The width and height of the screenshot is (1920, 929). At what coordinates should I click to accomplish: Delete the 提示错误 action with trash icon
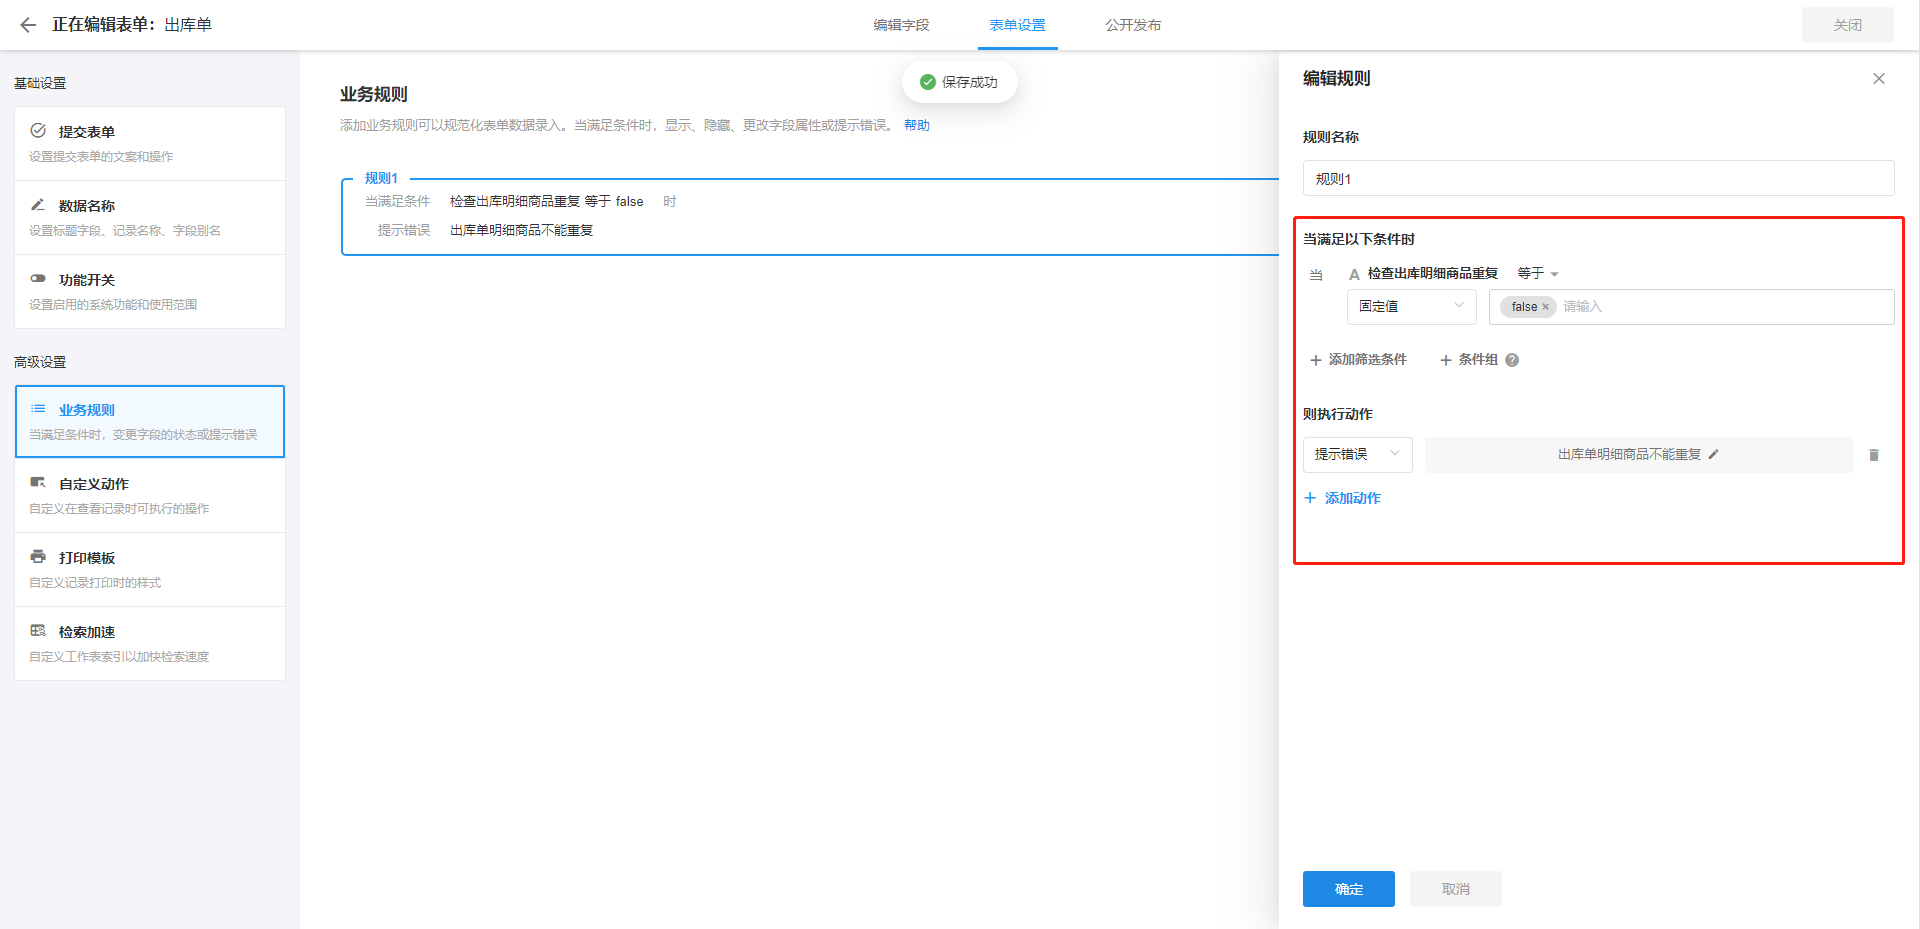pyautogui.click(x=1873, y=455)
